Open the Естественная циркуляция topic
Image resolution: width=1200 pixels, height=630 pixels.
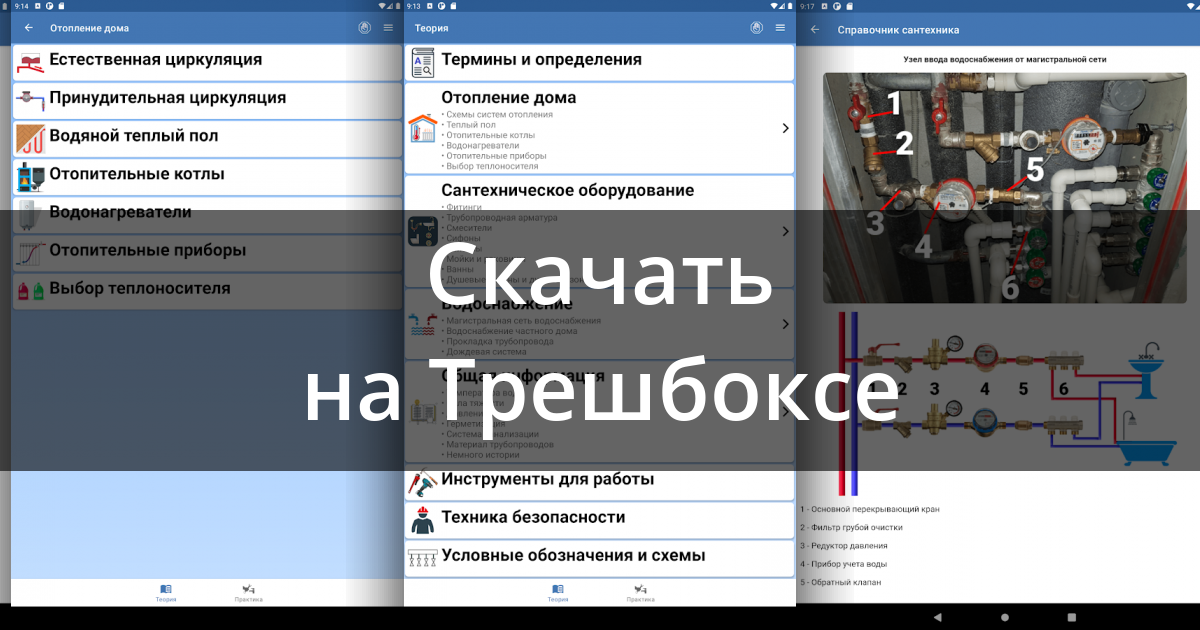click(x=206, y=61)
